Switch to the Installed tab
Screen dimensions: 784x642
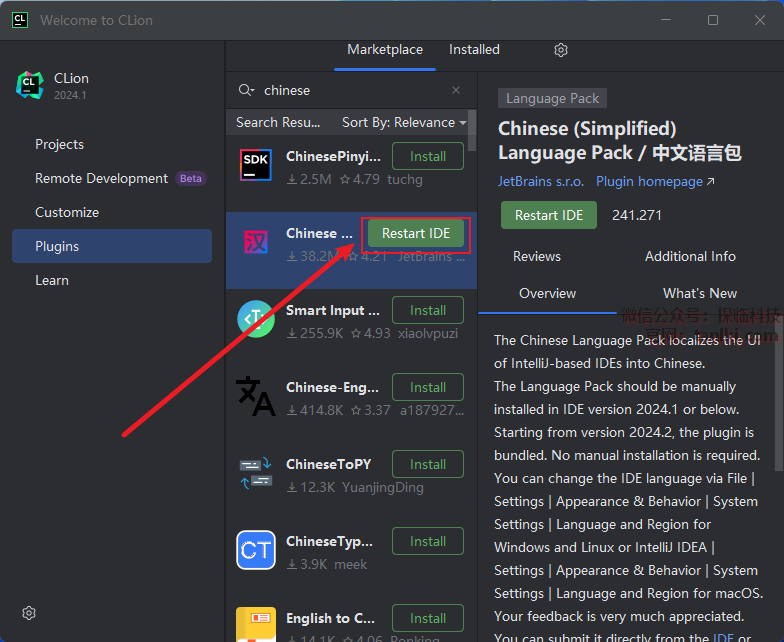pos(474,50)
